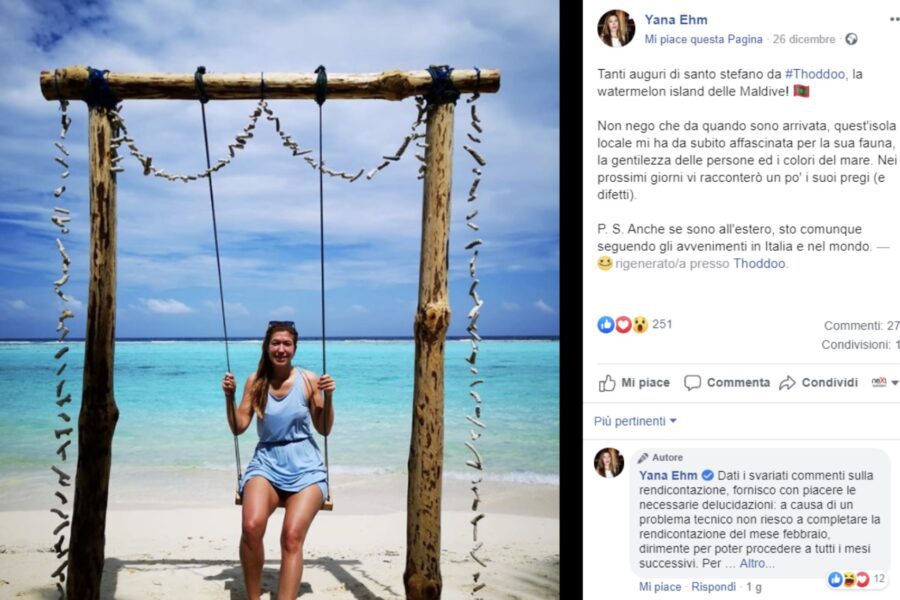Click the Wow reaction emoji
The image size is (900, 600).
click(639, 323)
